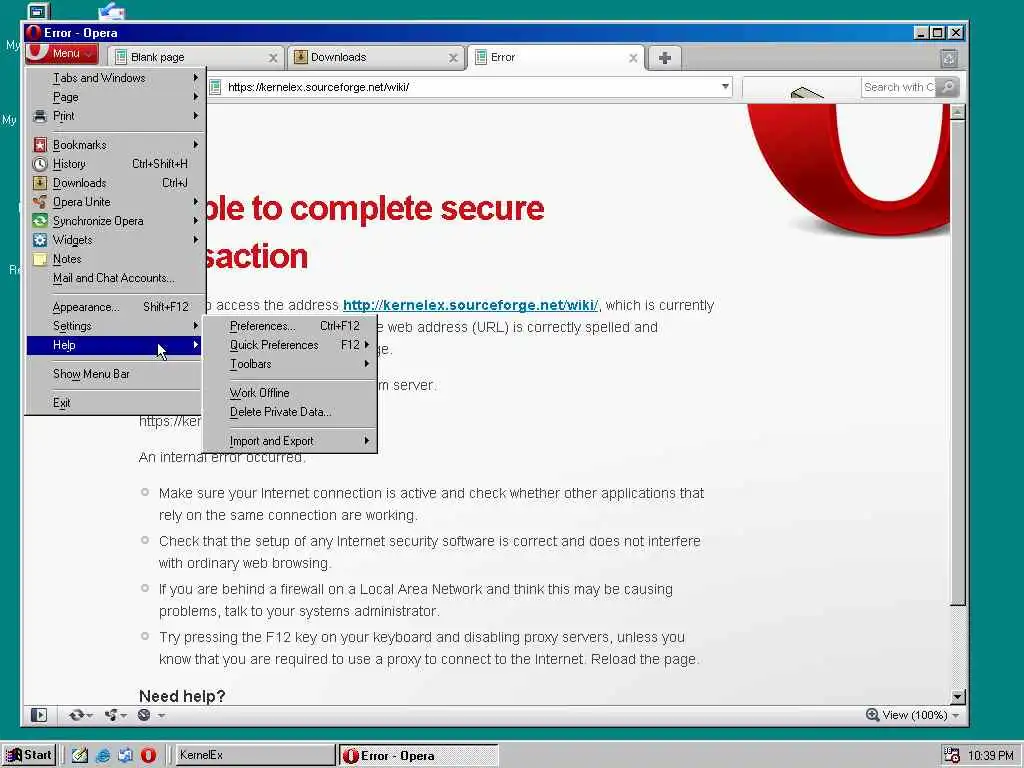Switch to KernelEx taskbar window
1024x768 pixels.
click(x=253, y=755)
